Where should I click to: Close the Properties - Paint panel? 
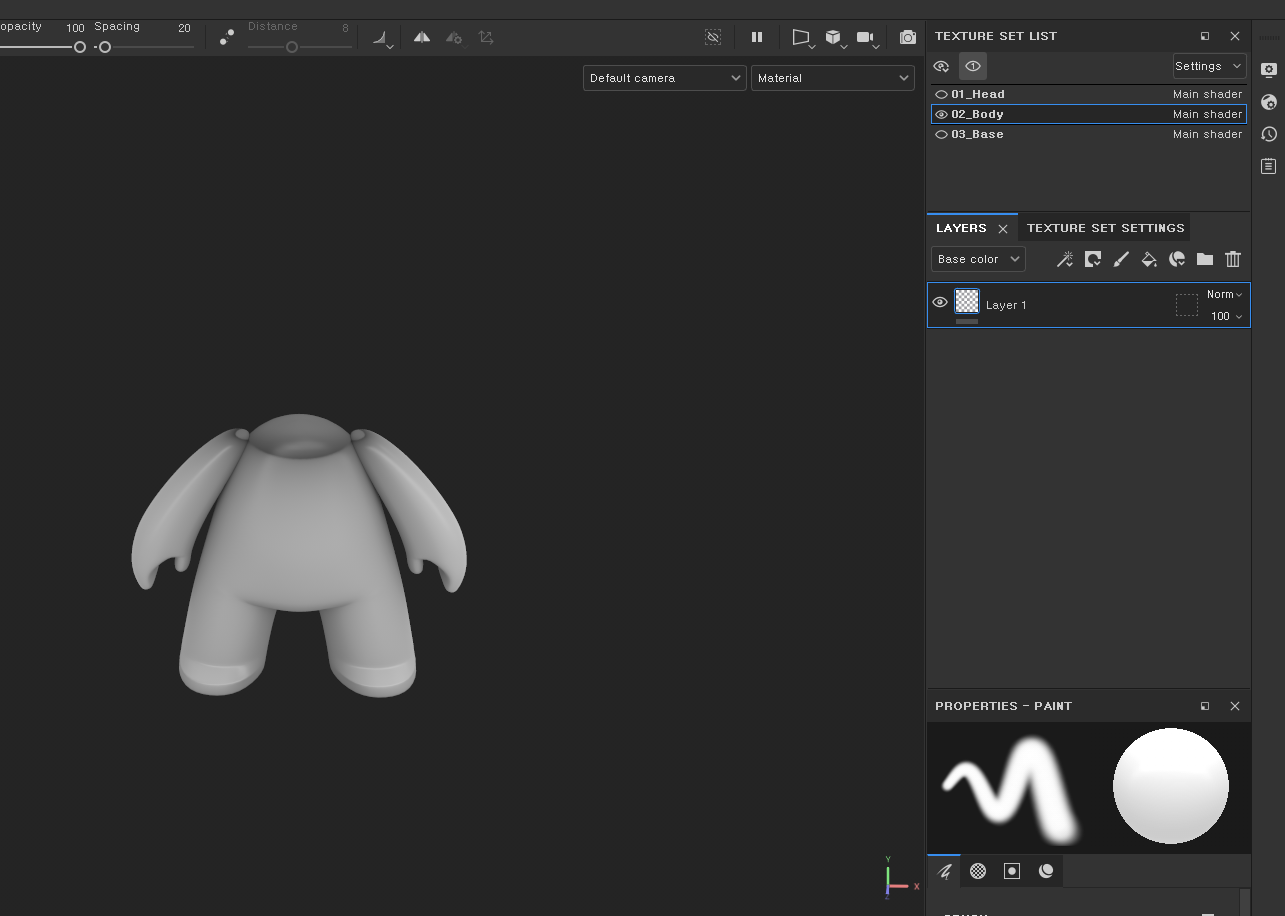pos(1235,706)
